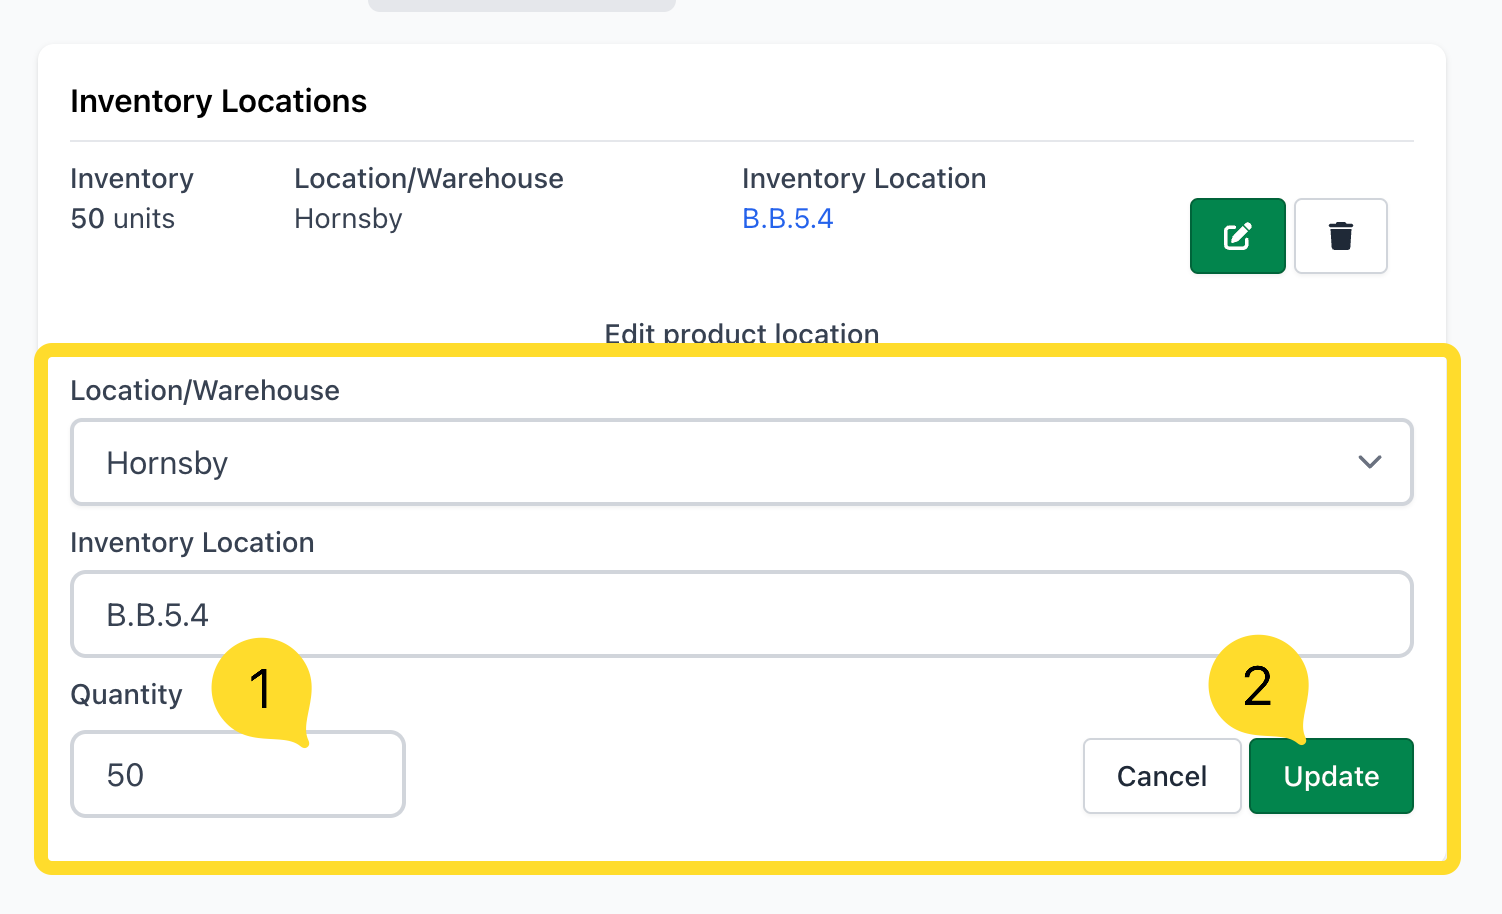Click the Inventory Location label above text field
Image resolution: width=1502 pixels, height=914 pixels.
point(192,543)
